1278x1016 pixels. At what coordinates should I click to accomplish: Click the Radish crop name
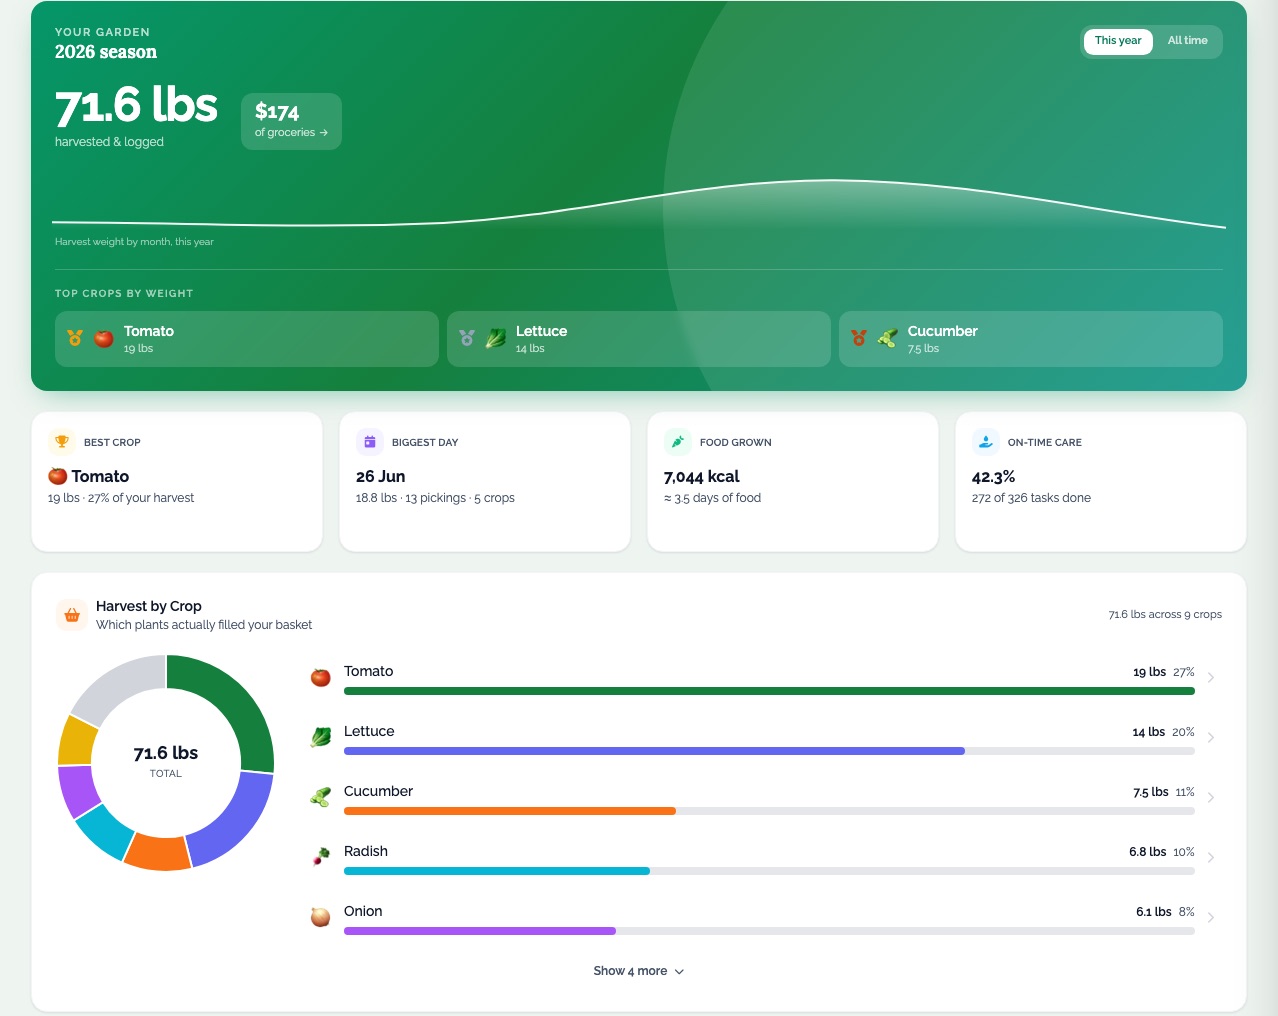click(x=366, y=851)
